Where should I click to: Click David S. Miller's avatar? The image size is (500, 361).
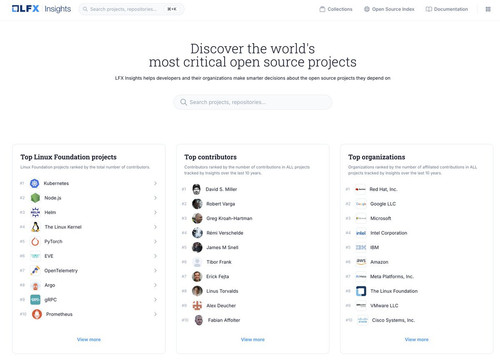point(197,189)
